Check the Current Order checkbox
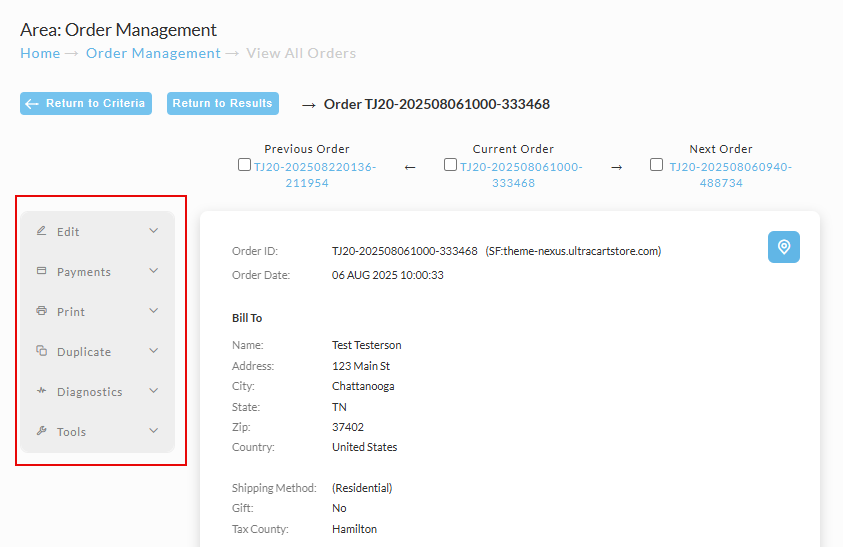 click(x=450, y=165)
